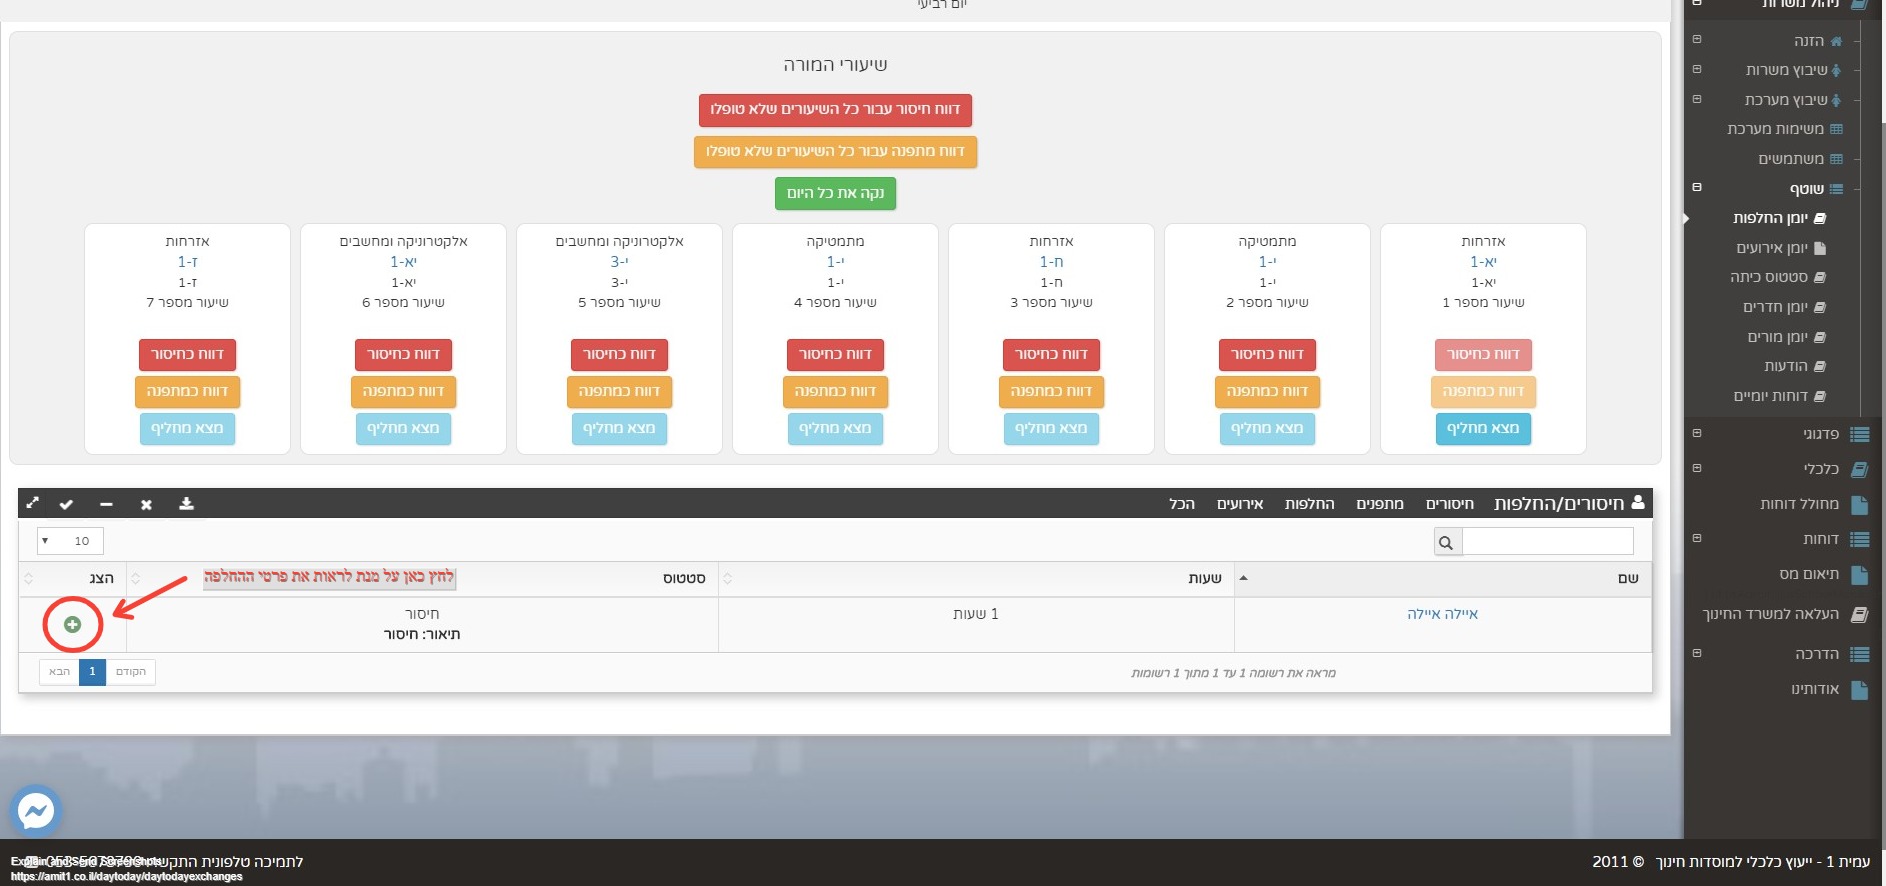Click the green נקה את כל היום button

point(835,193)
